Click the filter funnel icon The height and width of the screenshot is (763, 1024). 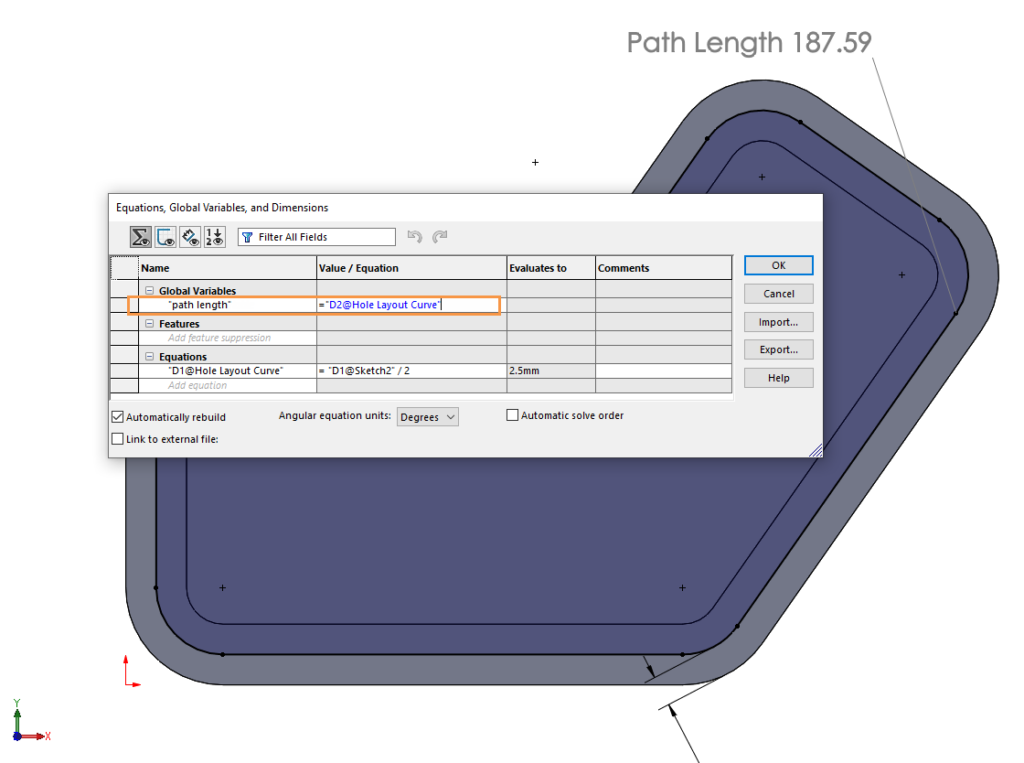[x=247, y=236]
